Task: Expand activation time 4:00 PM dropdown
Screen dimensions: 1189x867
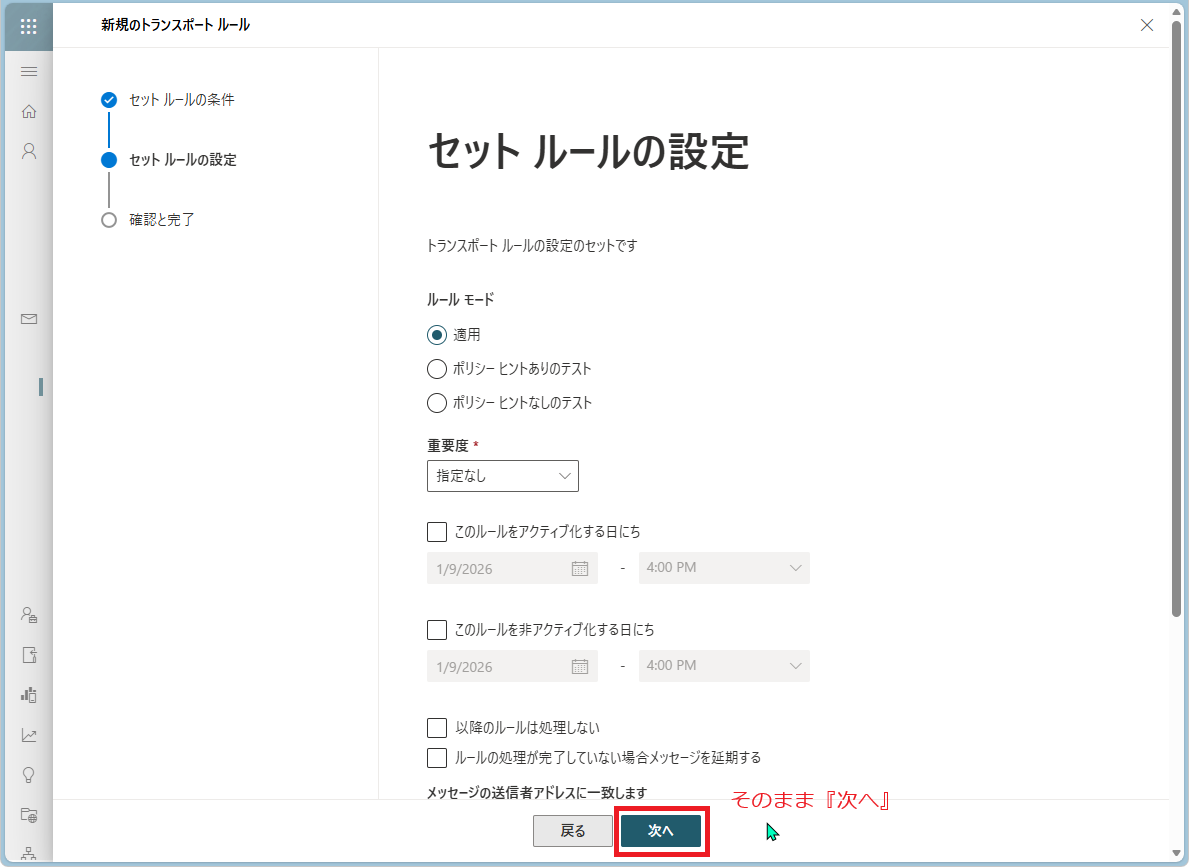Action: click(x=724, y=568)
